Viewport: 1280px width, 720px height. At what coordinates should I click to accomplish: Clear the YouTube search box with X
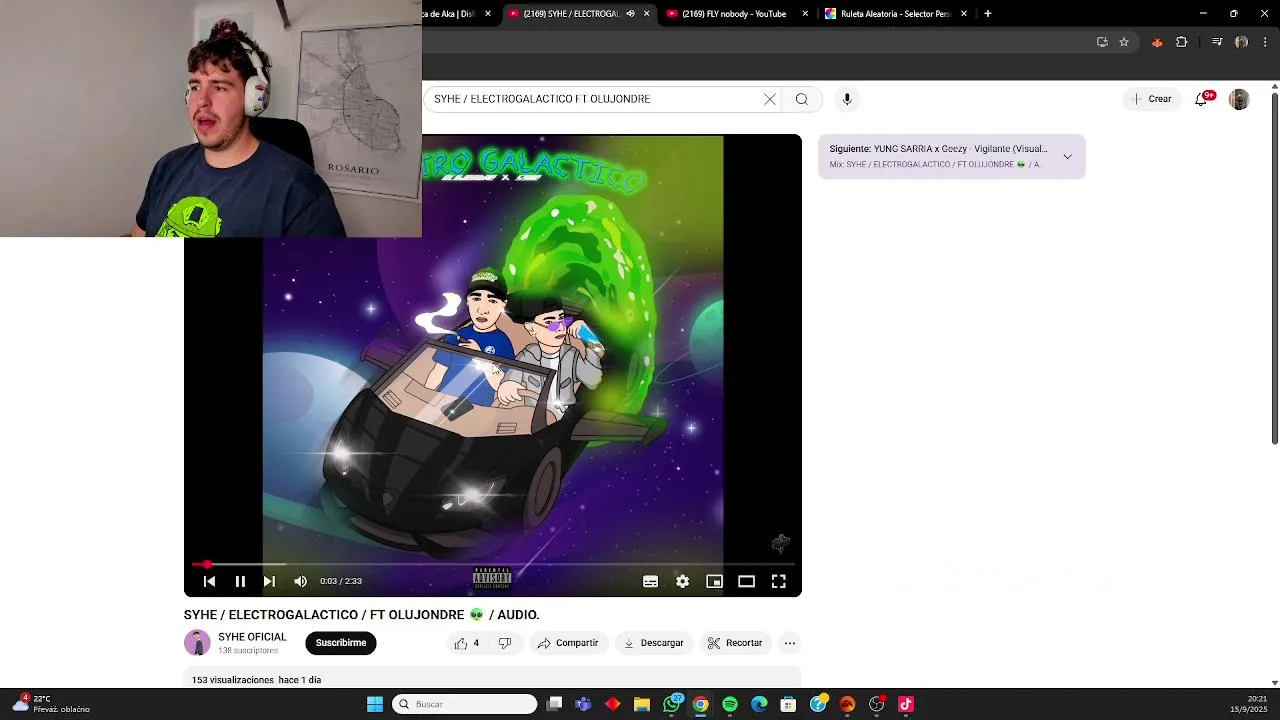[x=770, y=99]
